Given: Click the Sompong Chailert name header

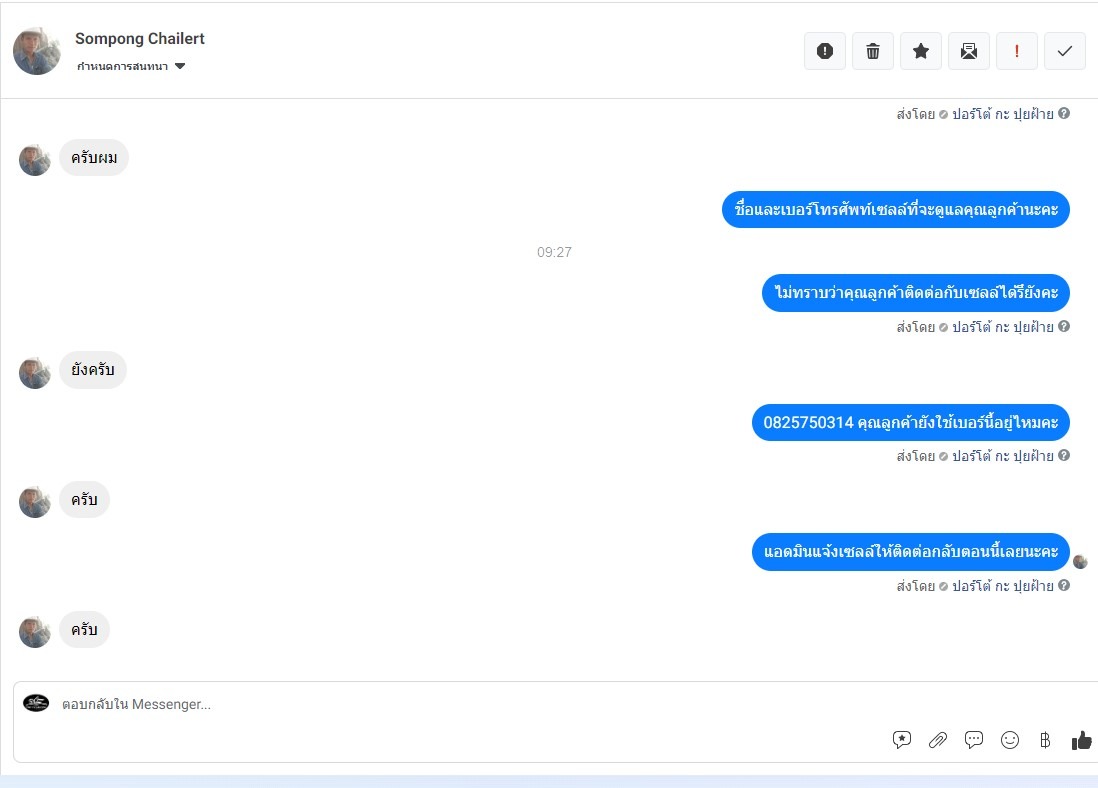Looking at the screenshot, I should tap(139, 39).
